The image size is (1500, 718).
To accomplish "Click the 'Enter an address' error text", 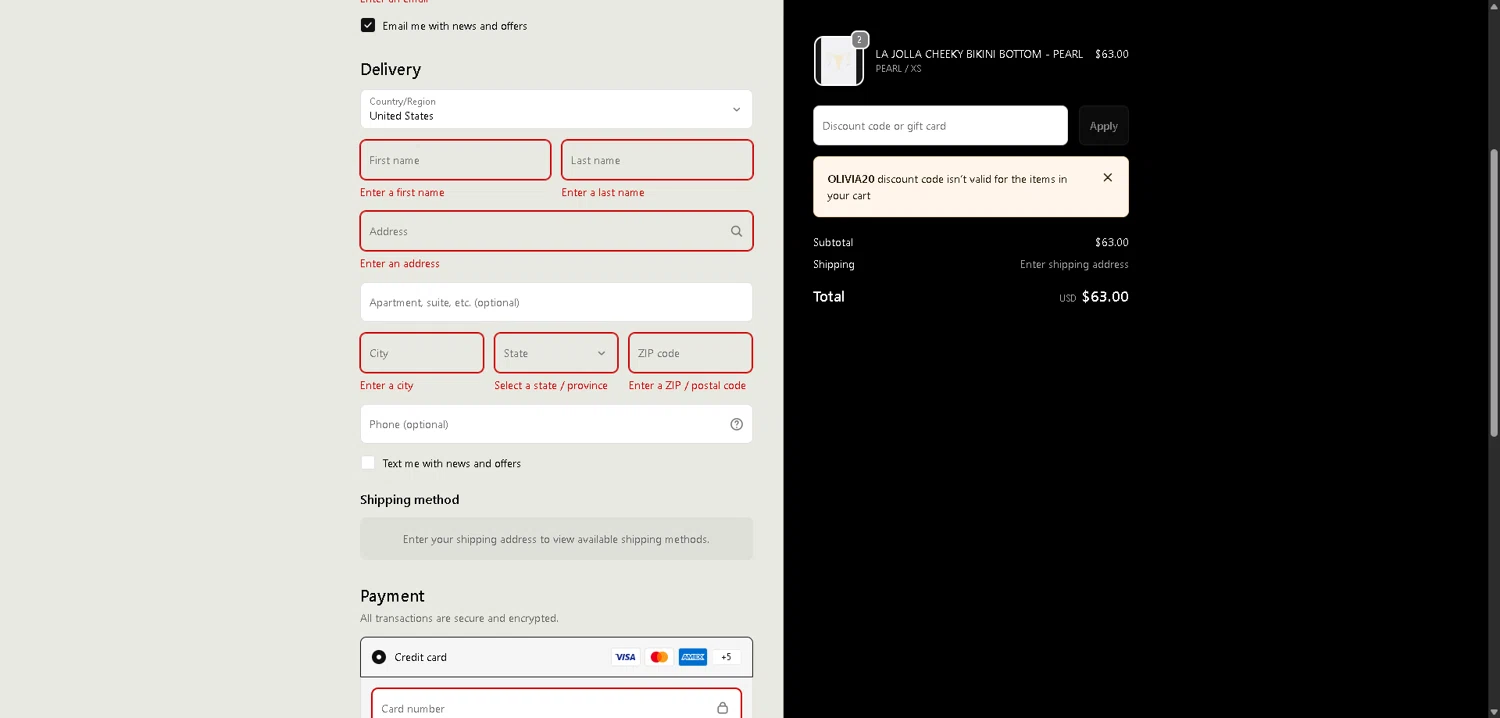I will 400,264.
